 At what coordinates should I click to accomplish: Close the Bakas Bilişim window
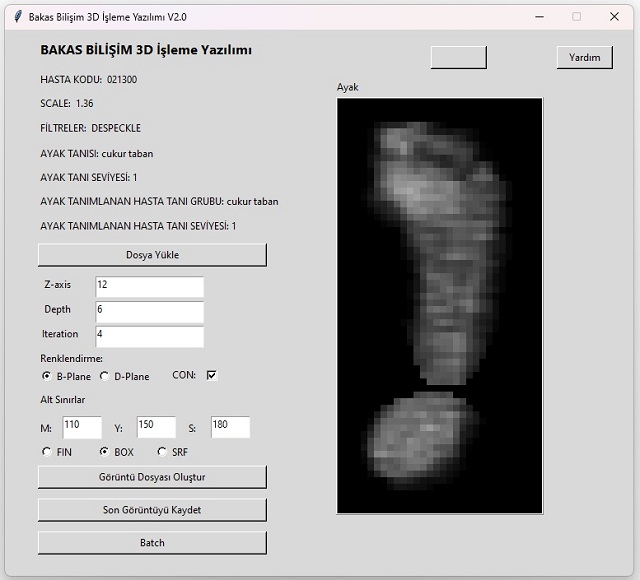pos(614,17)
